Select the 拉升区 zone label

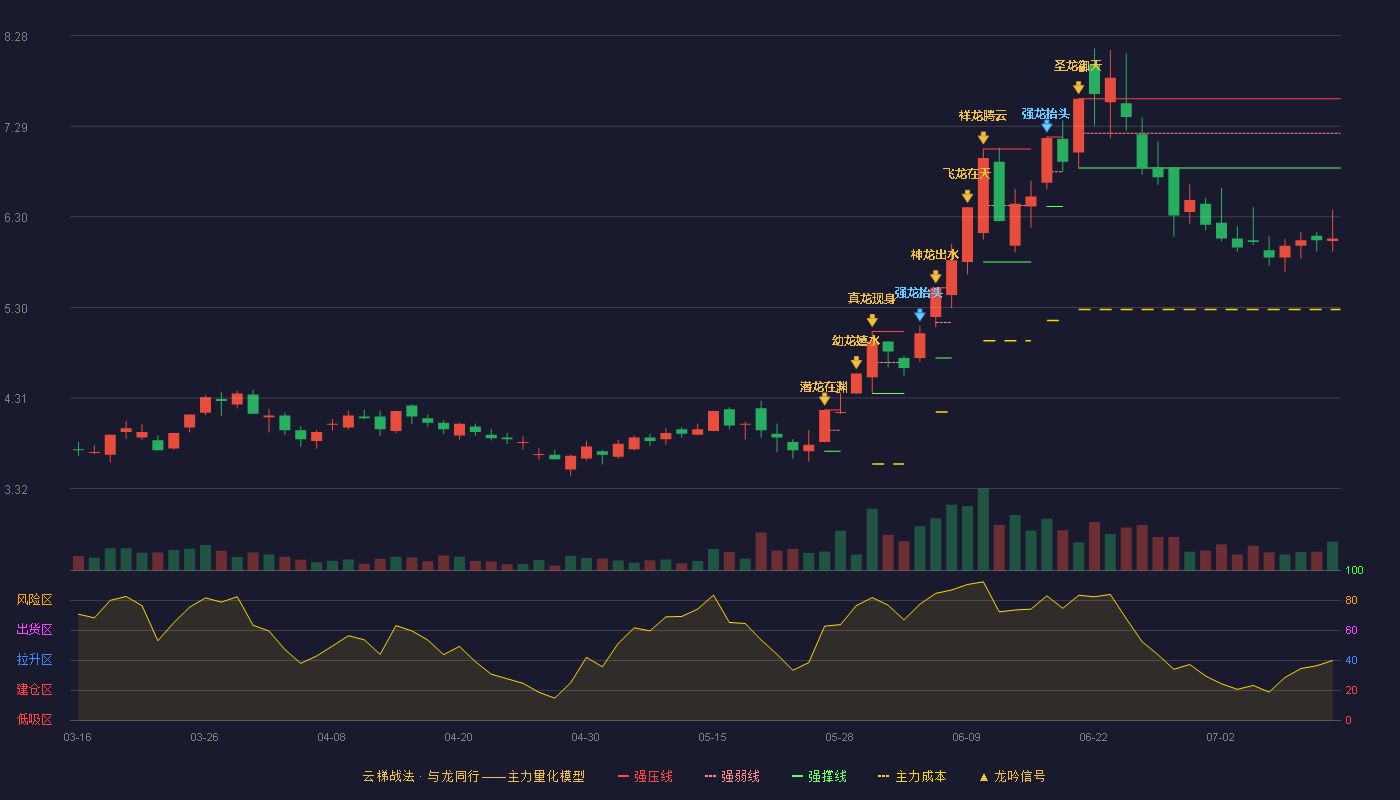pyautogui.click(x=35, y=660)
